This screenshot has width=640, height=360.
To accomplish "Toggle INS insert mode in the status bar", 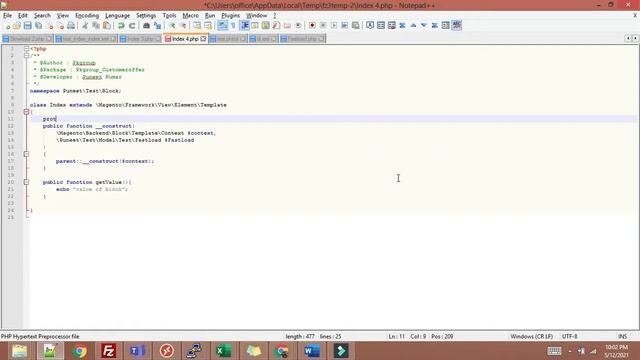I will pos(622,337).
